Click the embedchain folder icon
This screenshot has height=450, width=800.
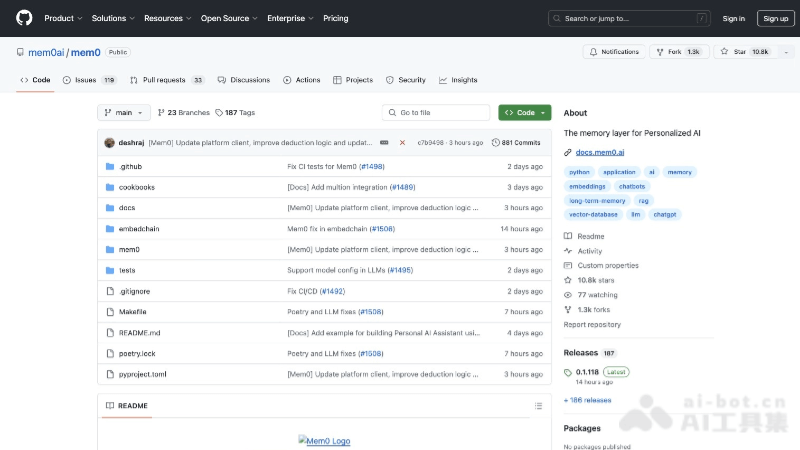tap(110, 229)
